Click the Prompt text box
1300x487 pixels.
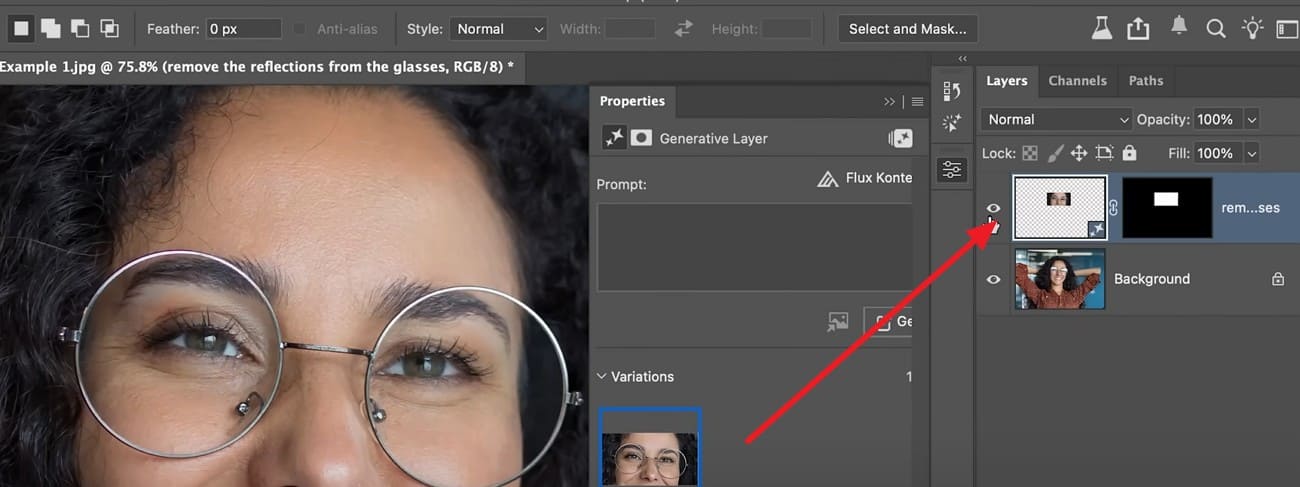click(x=754, y=248)
